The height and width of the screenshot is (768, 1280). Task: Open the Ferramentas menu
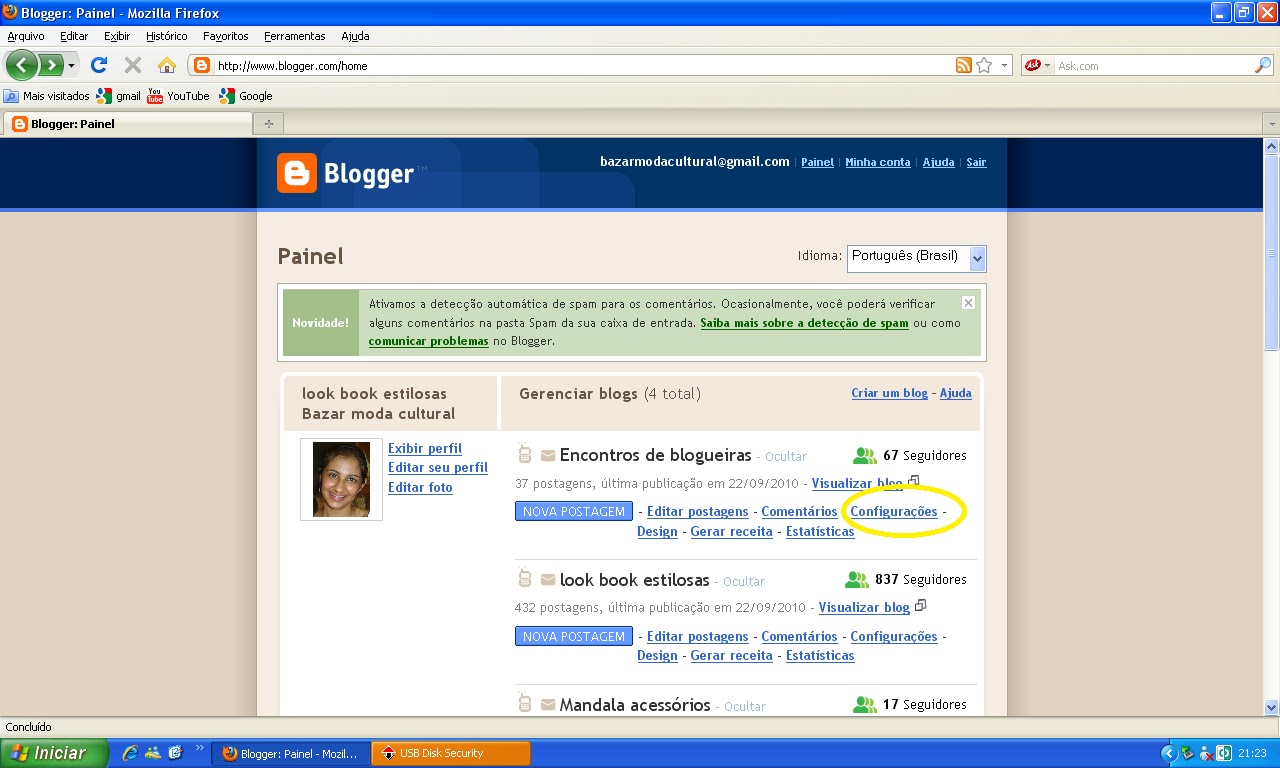(x=294, y=36)
